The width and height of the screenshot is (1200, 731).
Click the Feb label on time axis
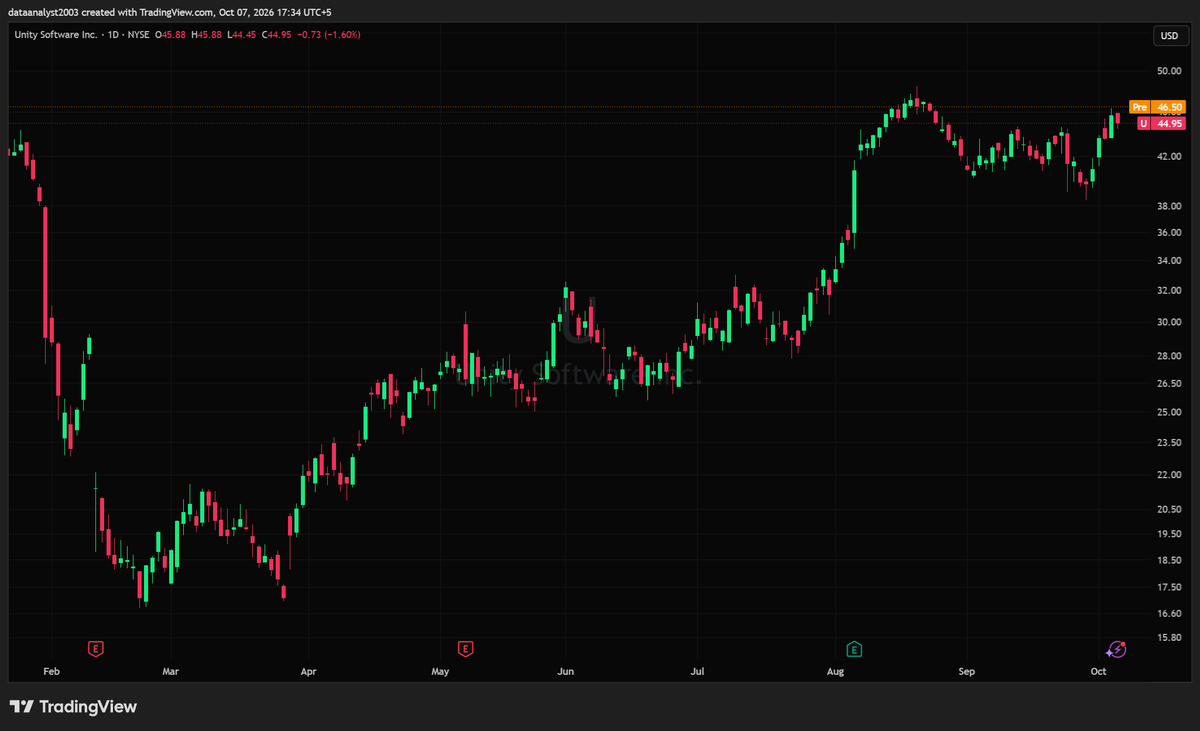(x=52, y=671)
